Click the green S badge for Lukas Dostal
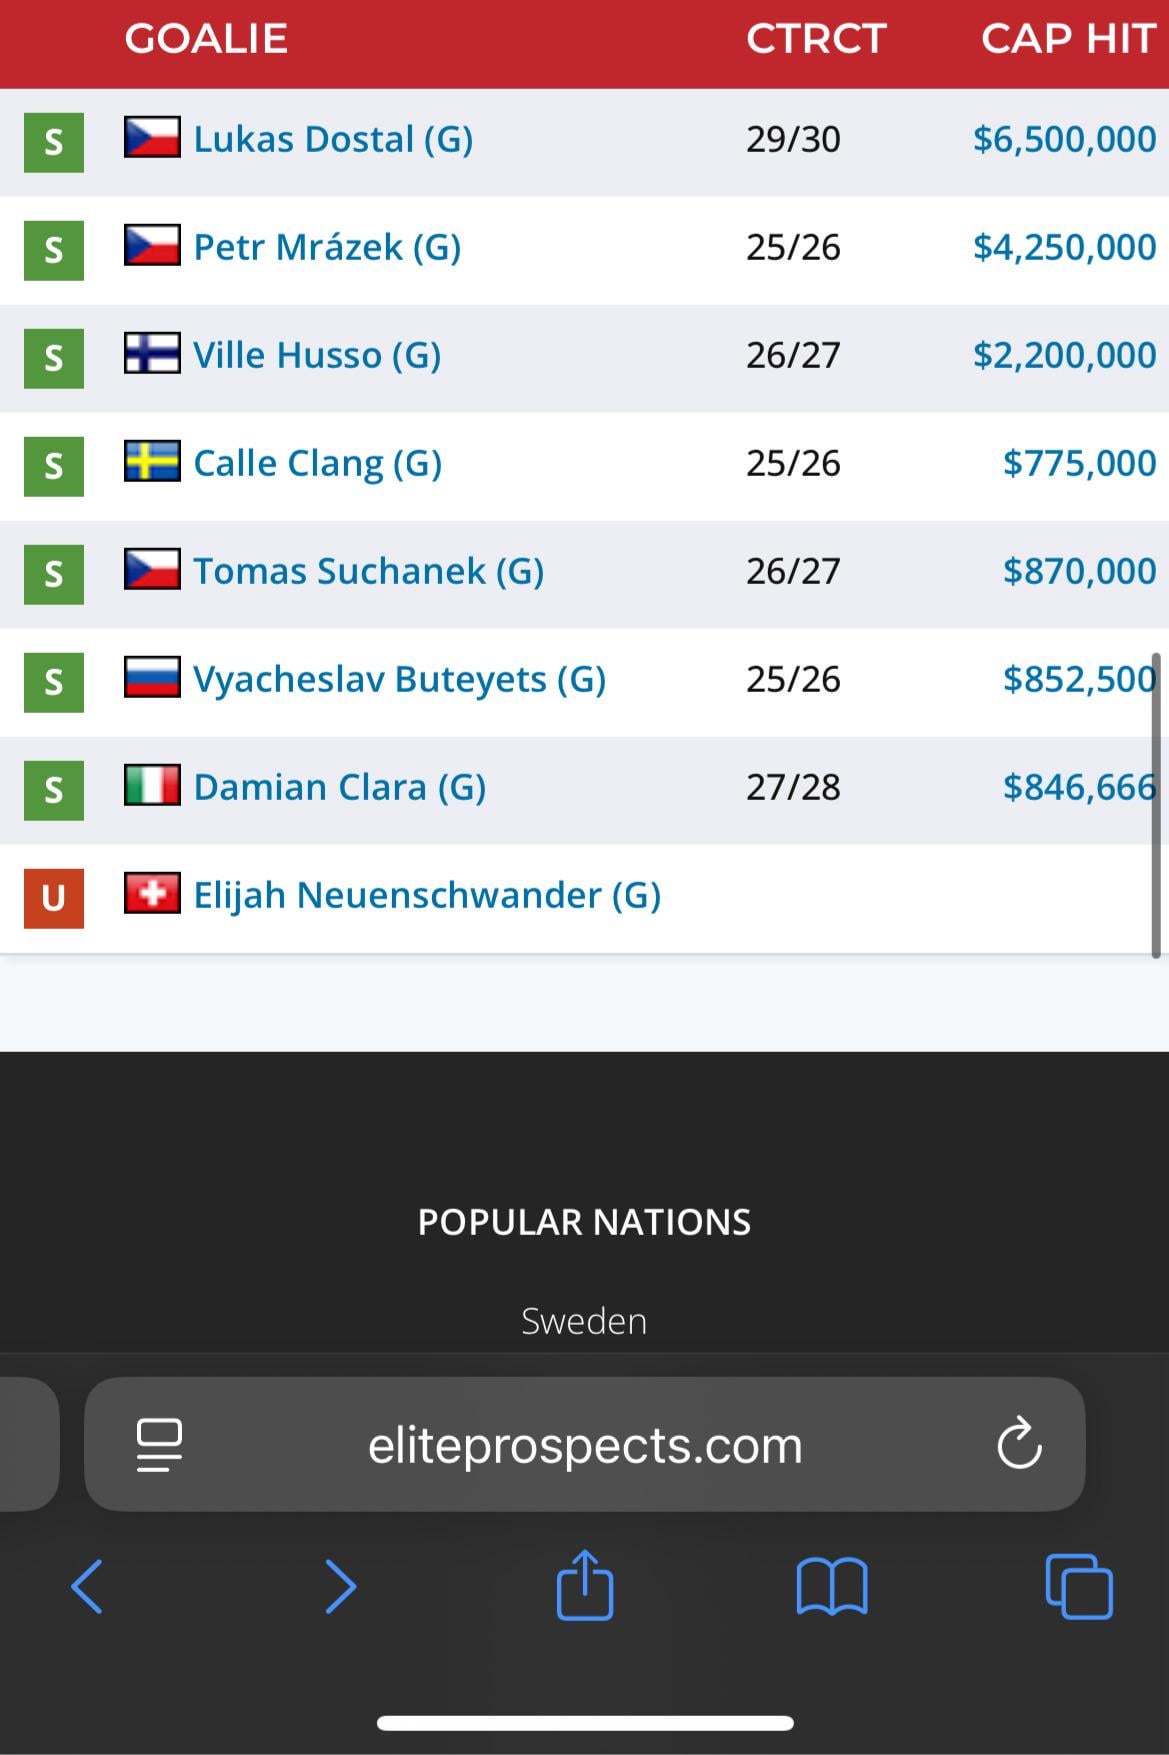 pyautogui.click(x=54, y=142)
